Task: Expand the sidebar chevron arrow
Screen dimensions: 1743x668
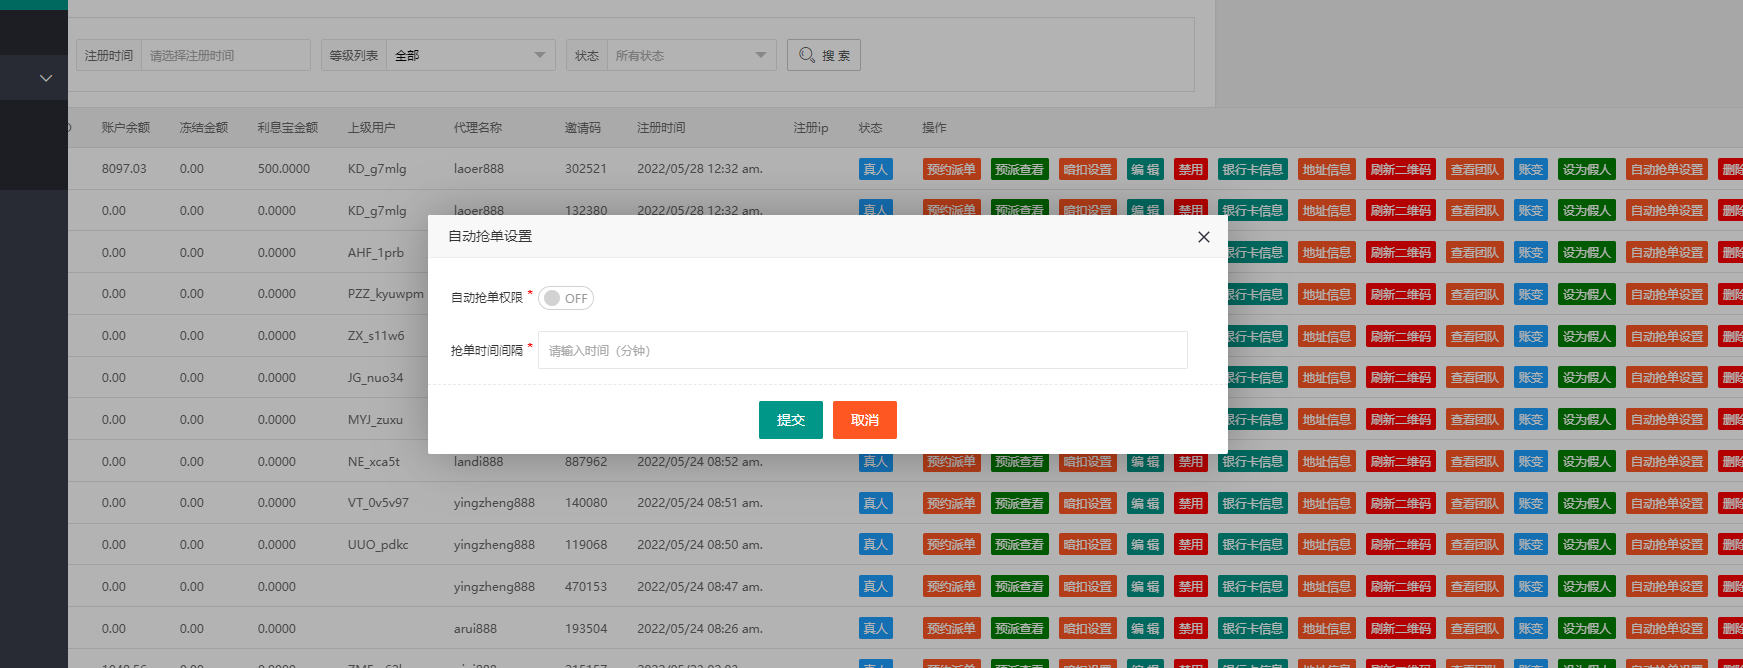Action: click(46, 78)
